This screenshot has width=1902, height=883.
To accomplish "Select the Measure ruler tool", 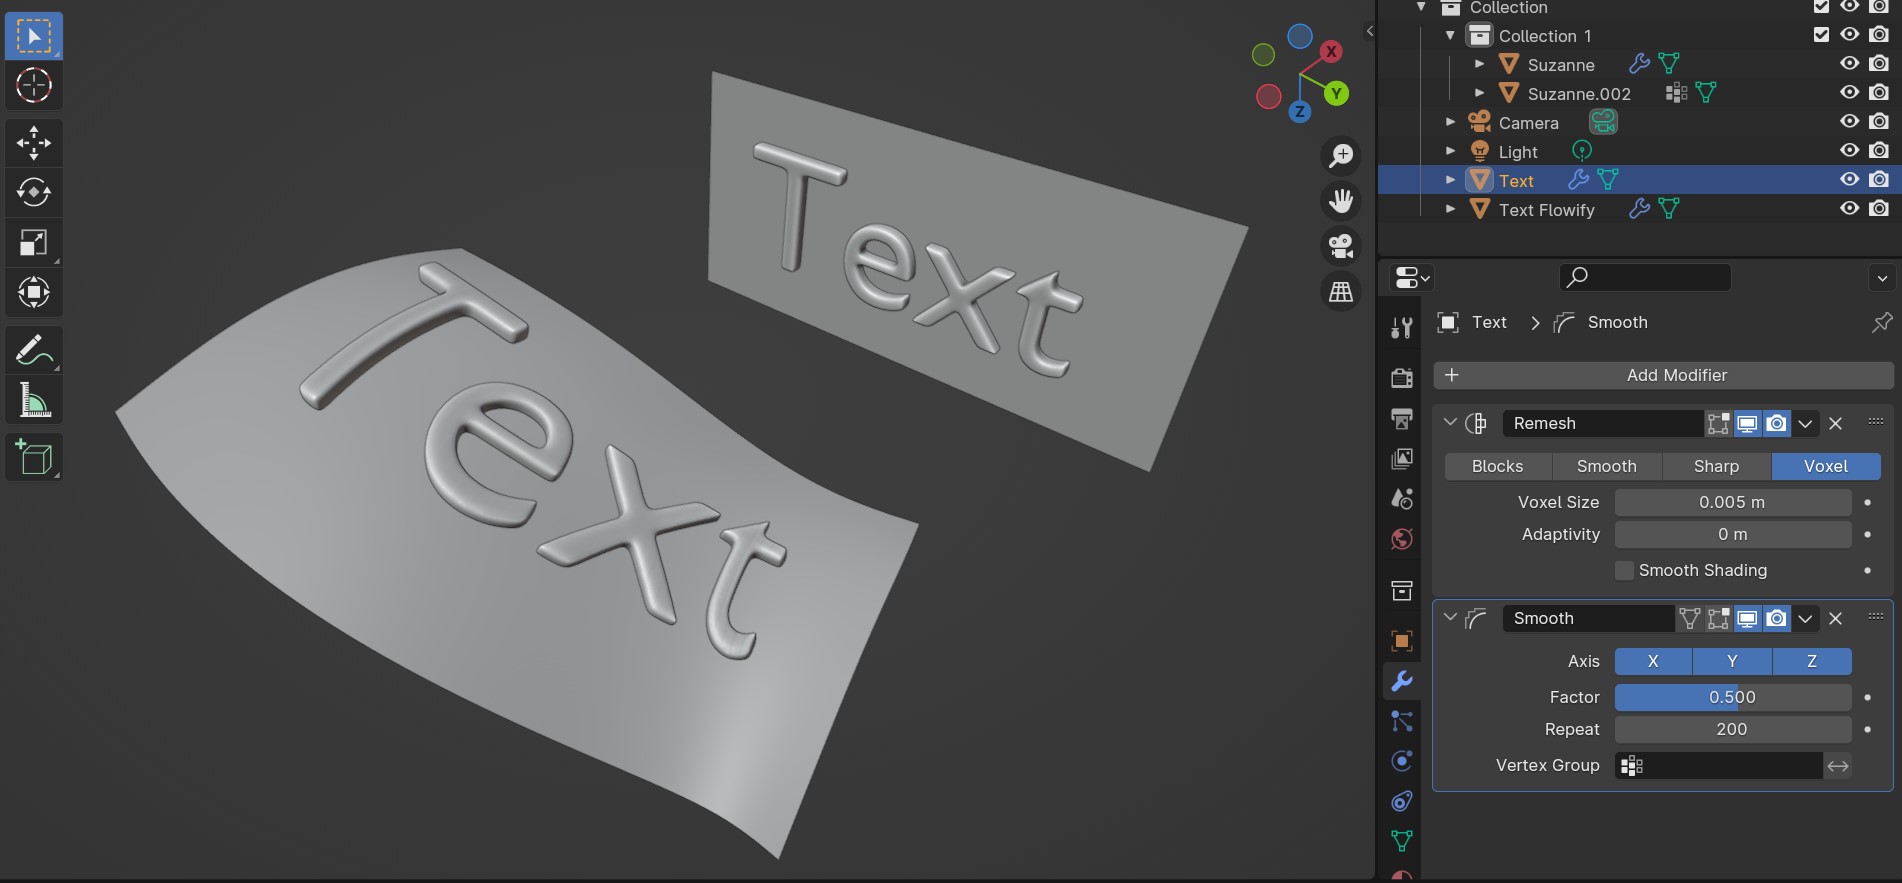I will click(34, 400).
